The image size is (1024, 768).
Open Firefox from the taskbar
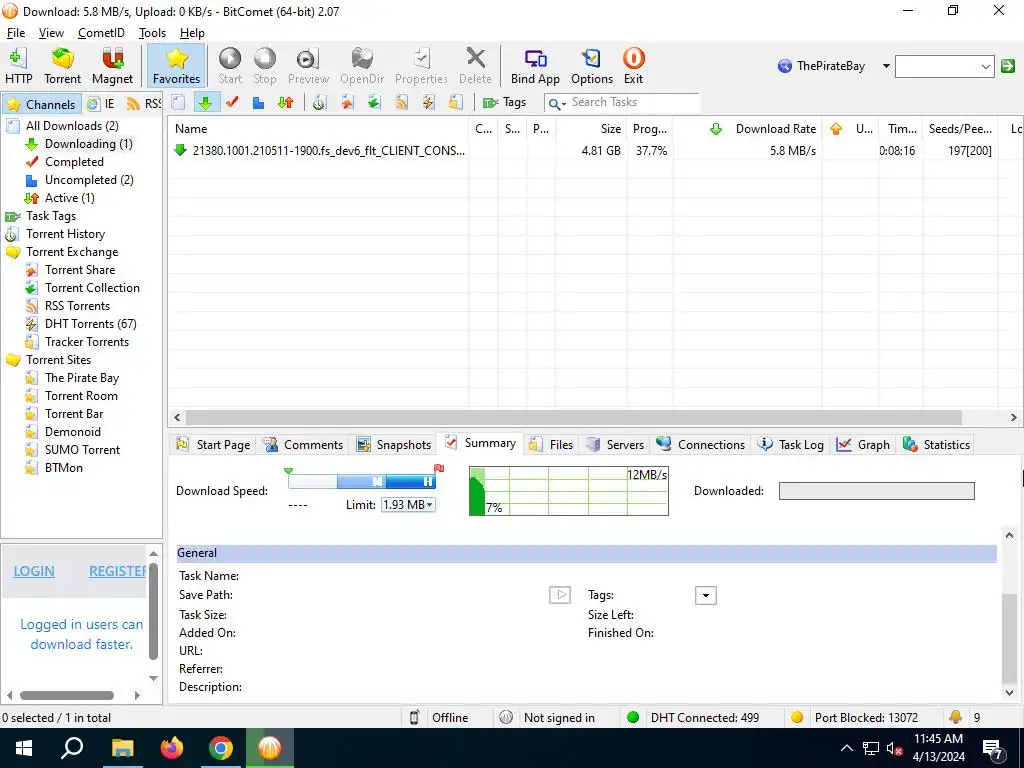172,748
